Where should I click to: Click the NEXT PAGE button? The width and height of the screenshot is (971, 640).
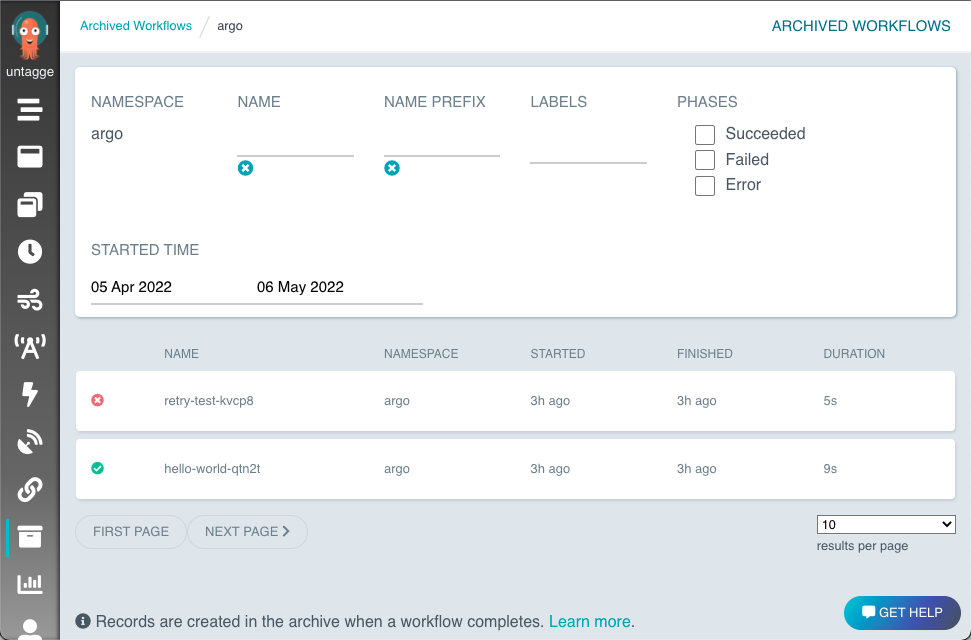(247, 532)
